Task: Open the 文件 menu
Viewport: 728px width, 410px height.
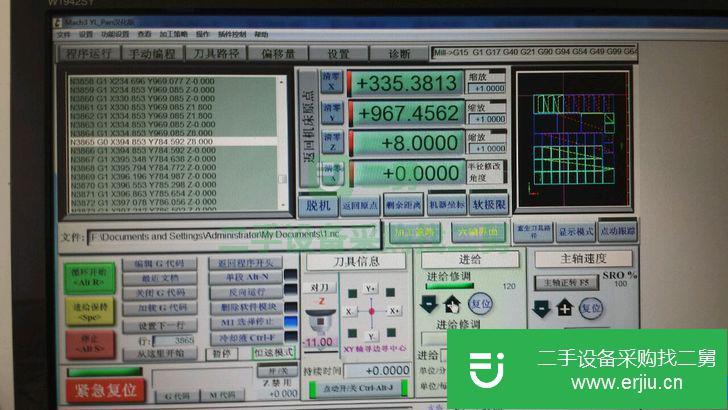Action: (63, 35)
